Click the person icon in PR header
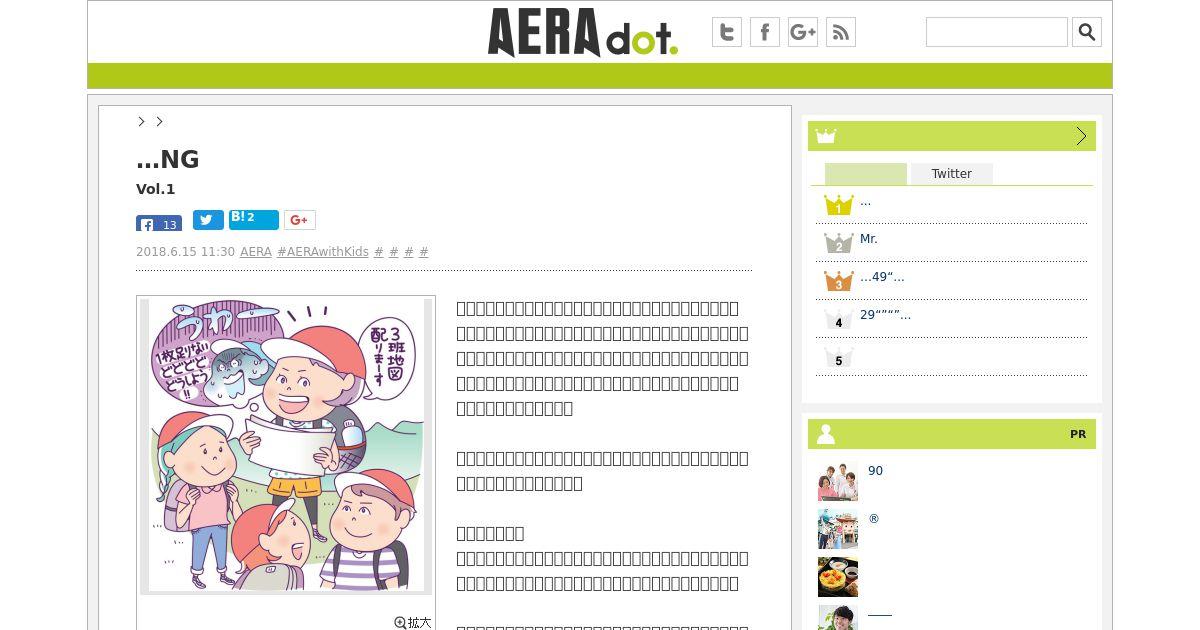The image size is (1200, 630). tap(826, 434)
